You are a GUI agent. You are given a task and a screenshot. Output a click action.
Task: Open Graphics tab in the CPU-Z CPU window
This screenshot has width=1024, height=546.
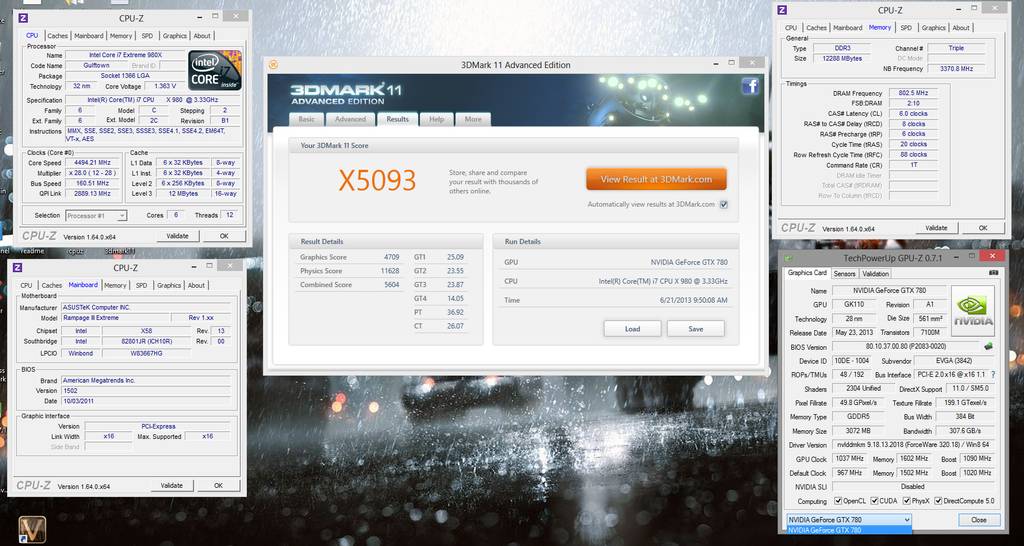(x=174, y=36)
